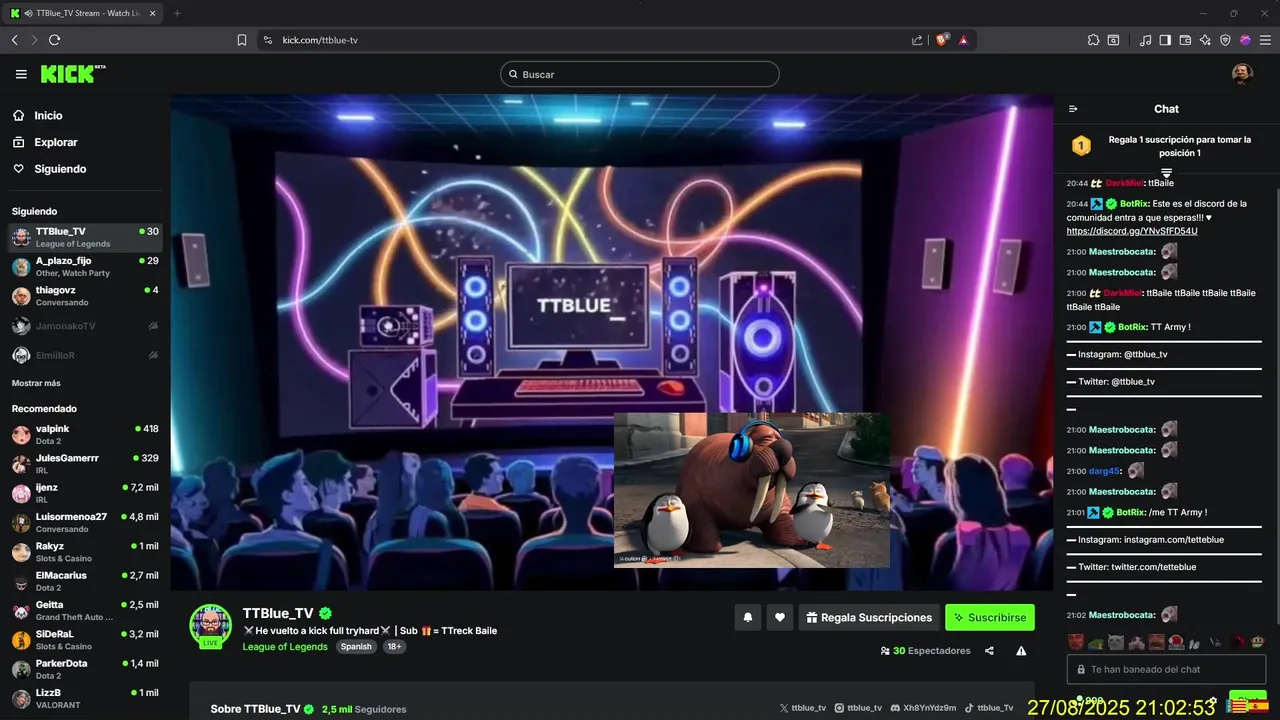The image size is (1280, 720).
Task: Click the Brave Shields lion icon
Action: point(941,40)
